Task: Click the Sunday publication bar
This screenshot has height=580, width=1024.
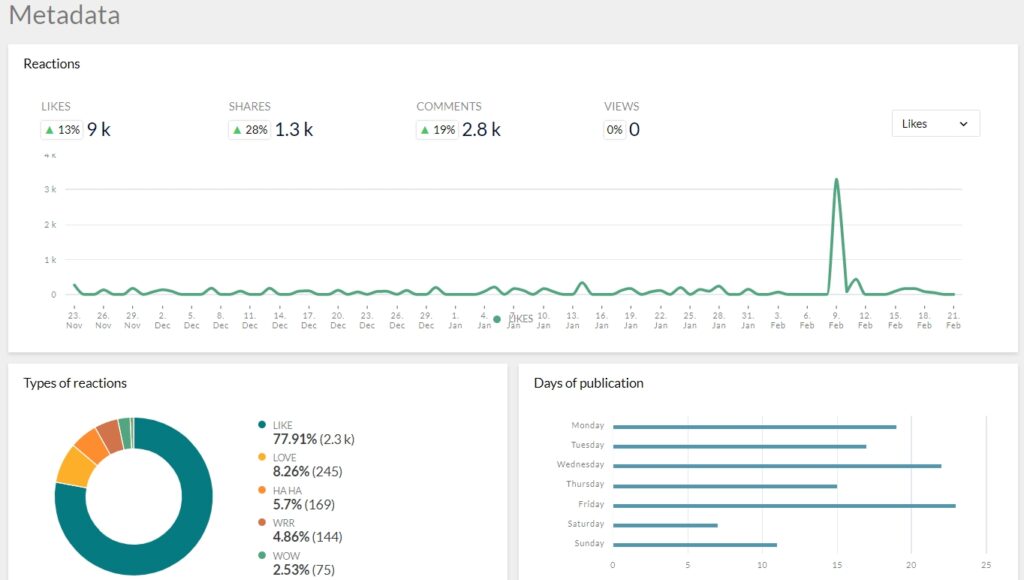Action: pos(695,545)
